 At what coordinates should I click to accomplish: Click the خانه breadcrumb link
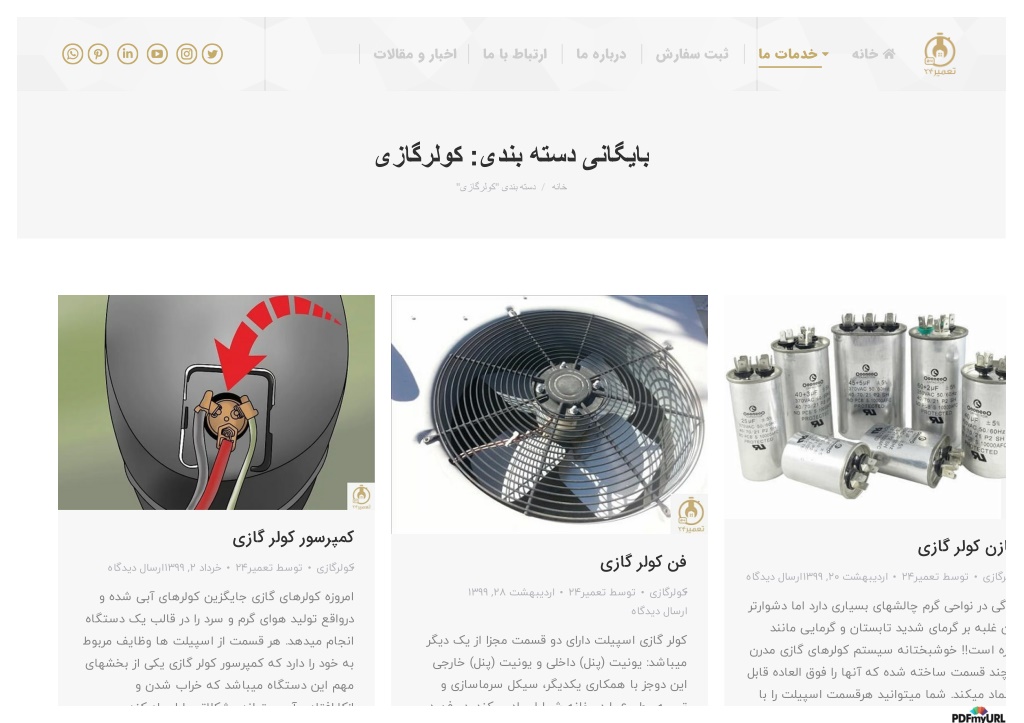pos(559,187)
